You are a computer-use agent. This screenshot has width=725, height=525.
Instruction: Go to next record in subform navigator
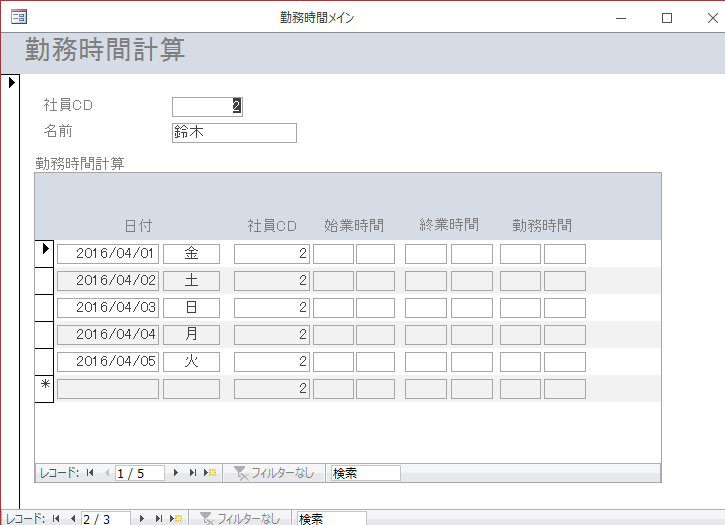177,473
